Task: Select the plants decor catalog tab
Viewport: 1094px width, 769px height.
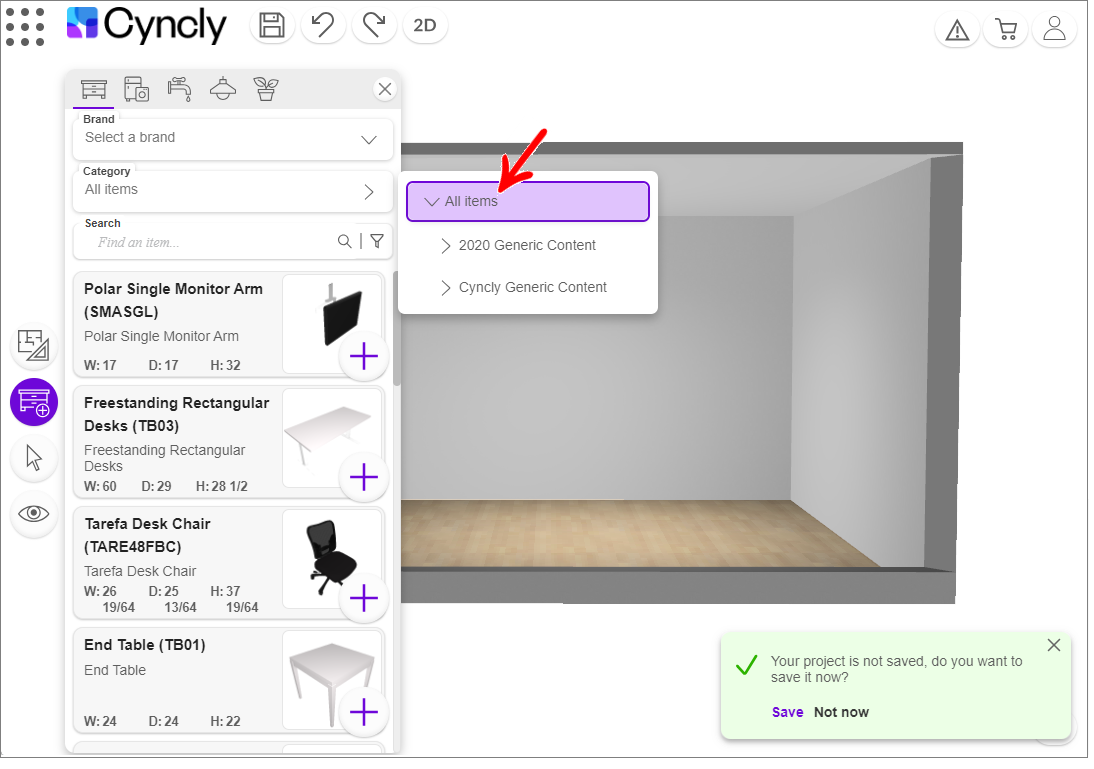Action: click(266, 89)
